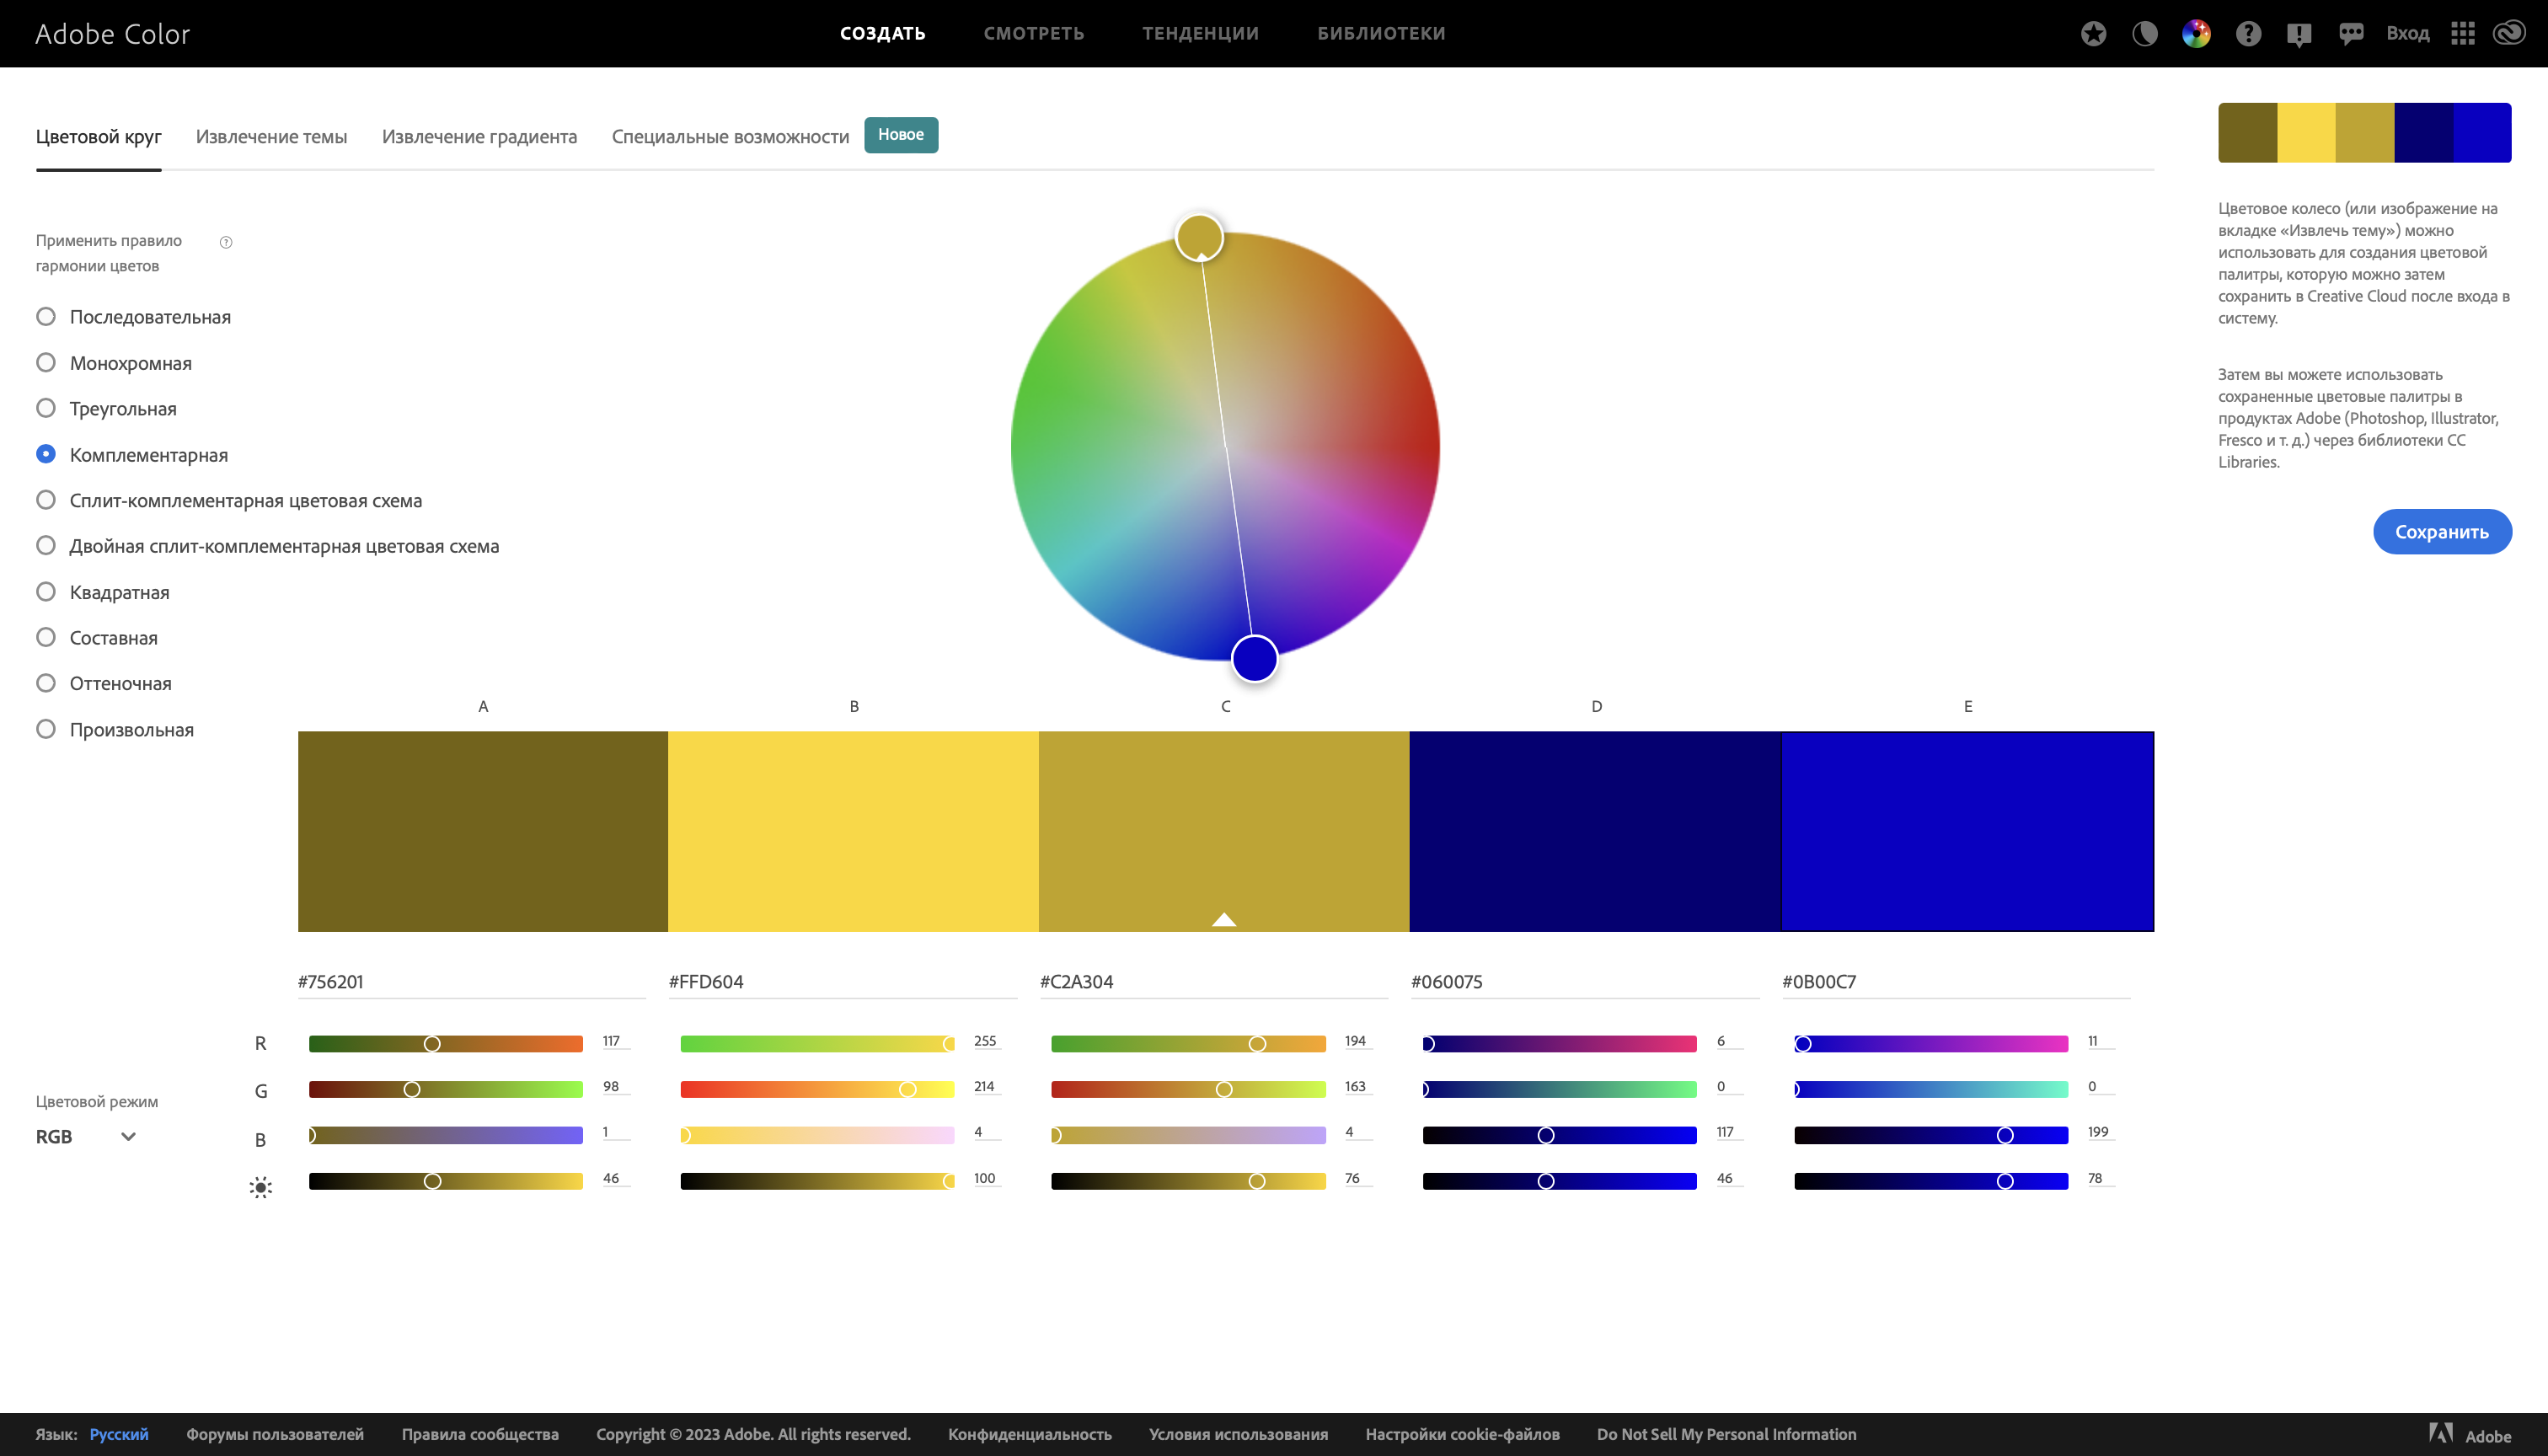
Task: Open Форумы пользователей footer link
Action: click(275, 1434)
